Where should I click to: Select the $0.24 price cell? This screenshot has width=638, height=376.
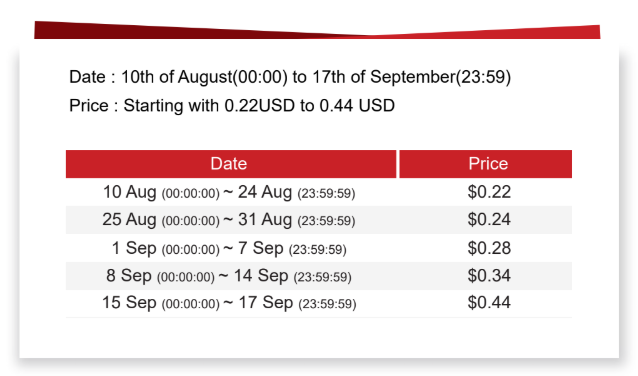coord(489,220)
